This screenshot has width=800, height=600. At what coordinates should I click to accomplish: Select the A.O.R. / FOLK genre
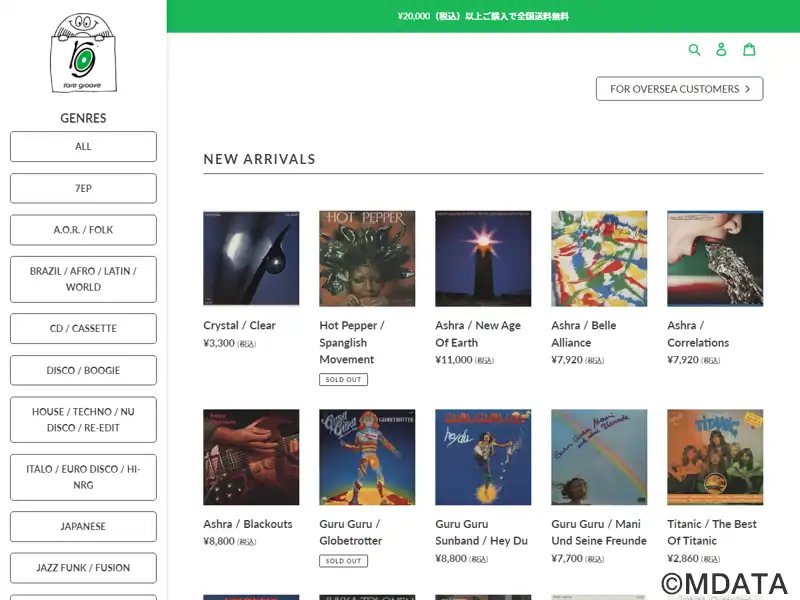(83, 230)
